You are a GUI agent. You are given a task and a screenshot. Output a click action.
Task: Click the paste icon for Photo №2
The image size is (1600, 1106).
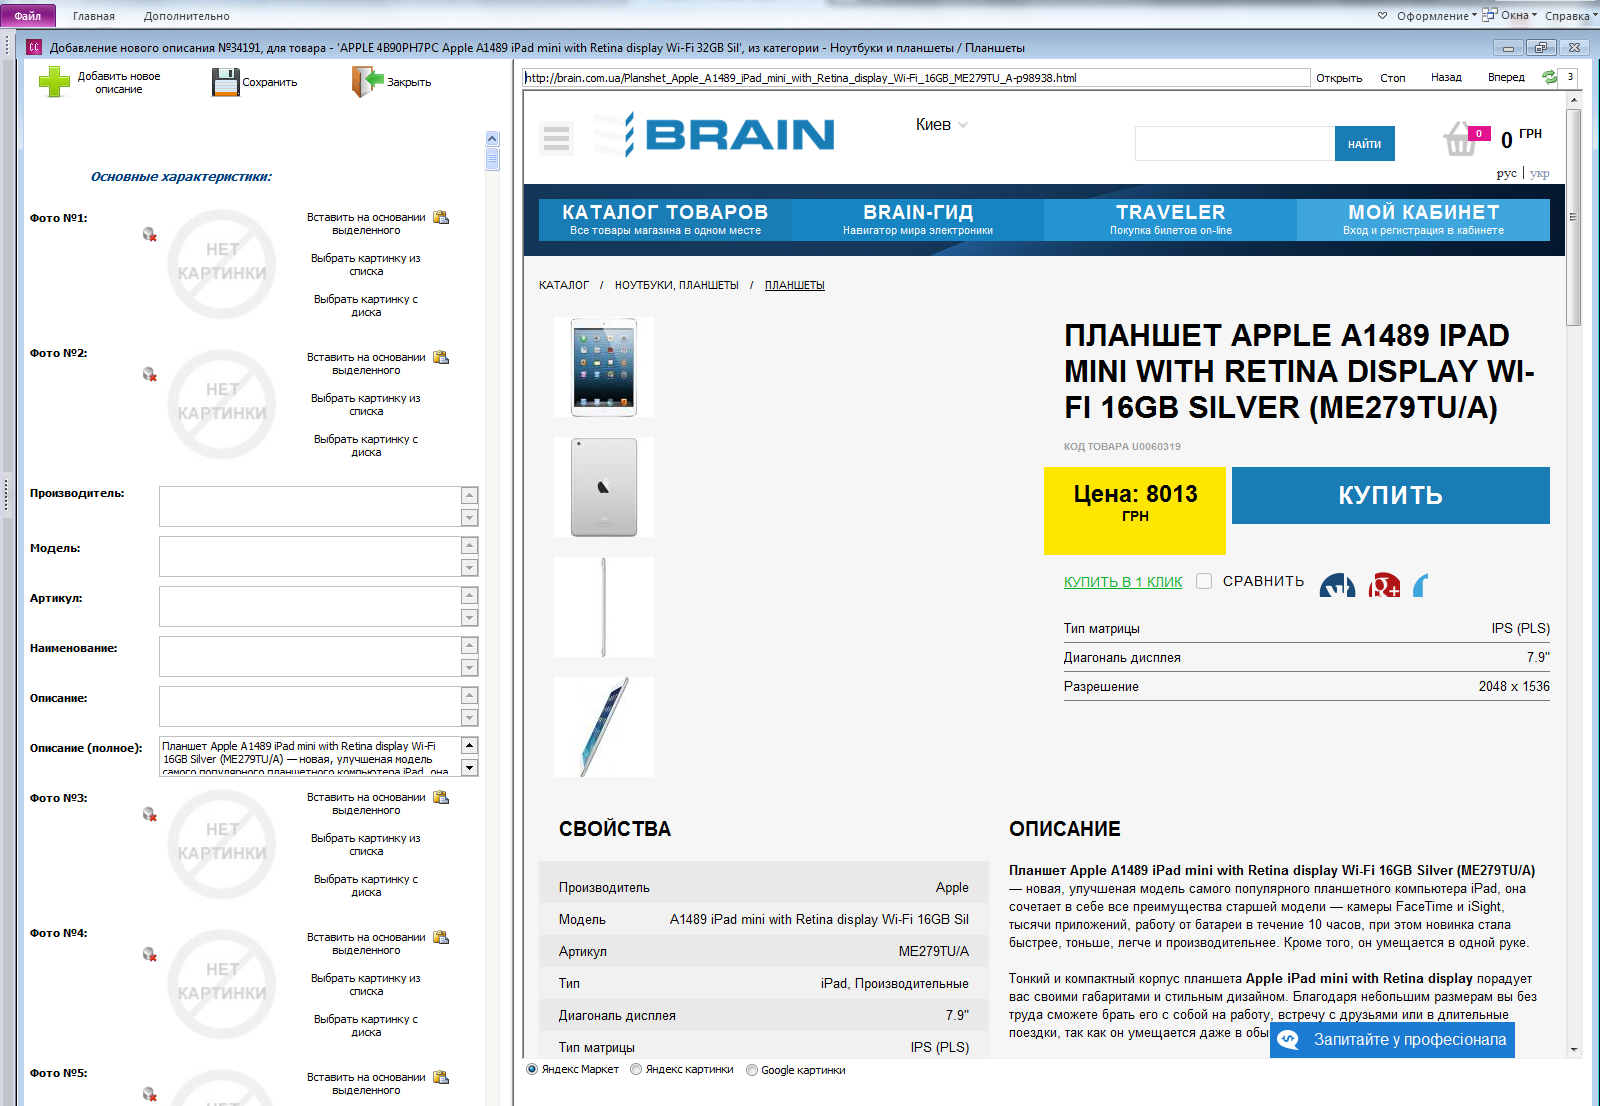click(441, 357)
